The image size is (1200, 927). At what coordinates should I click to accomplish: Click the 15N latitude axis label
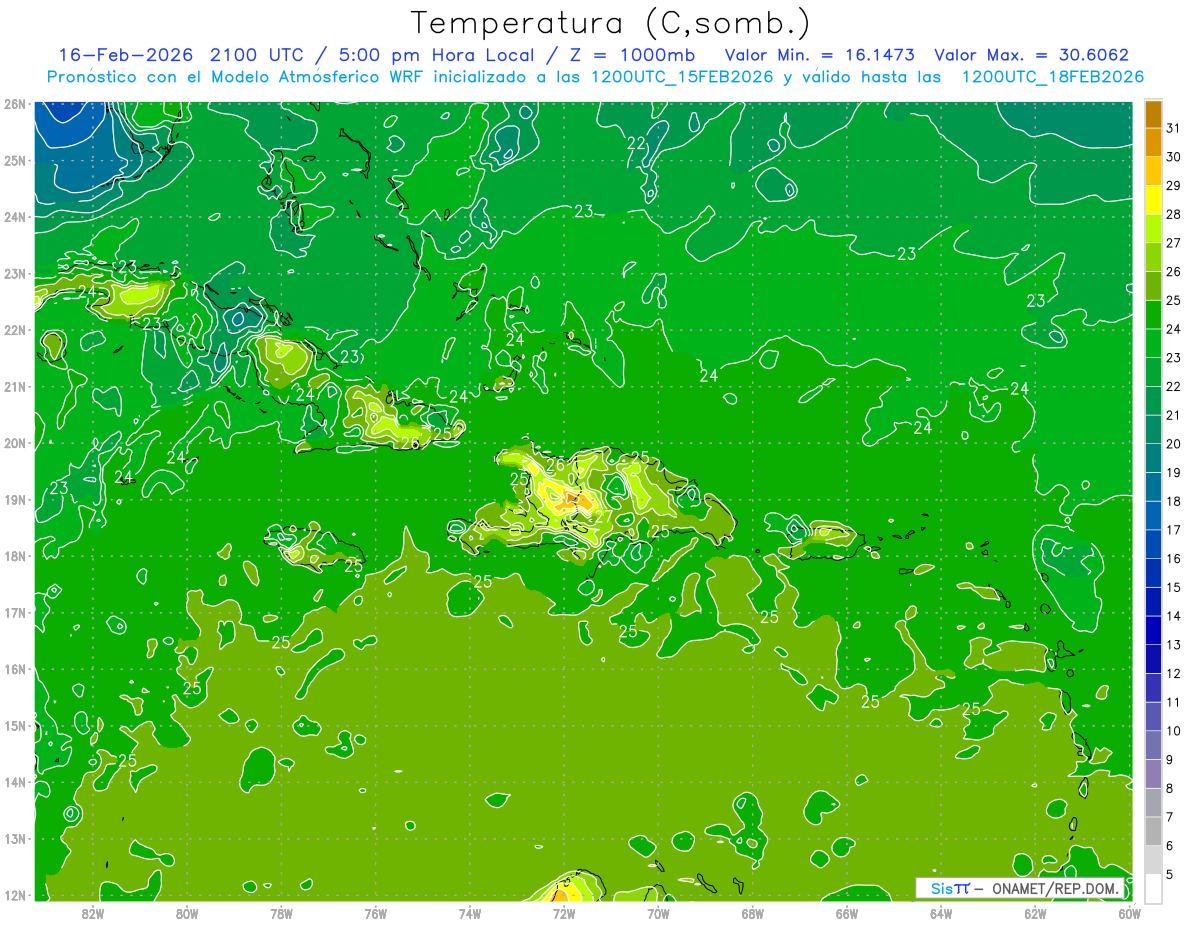click(x=14, y=726)
